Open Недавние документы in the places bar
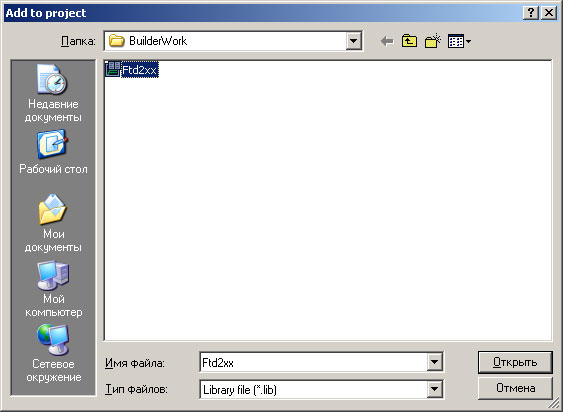563x412 pixels. tap(53, 94)
